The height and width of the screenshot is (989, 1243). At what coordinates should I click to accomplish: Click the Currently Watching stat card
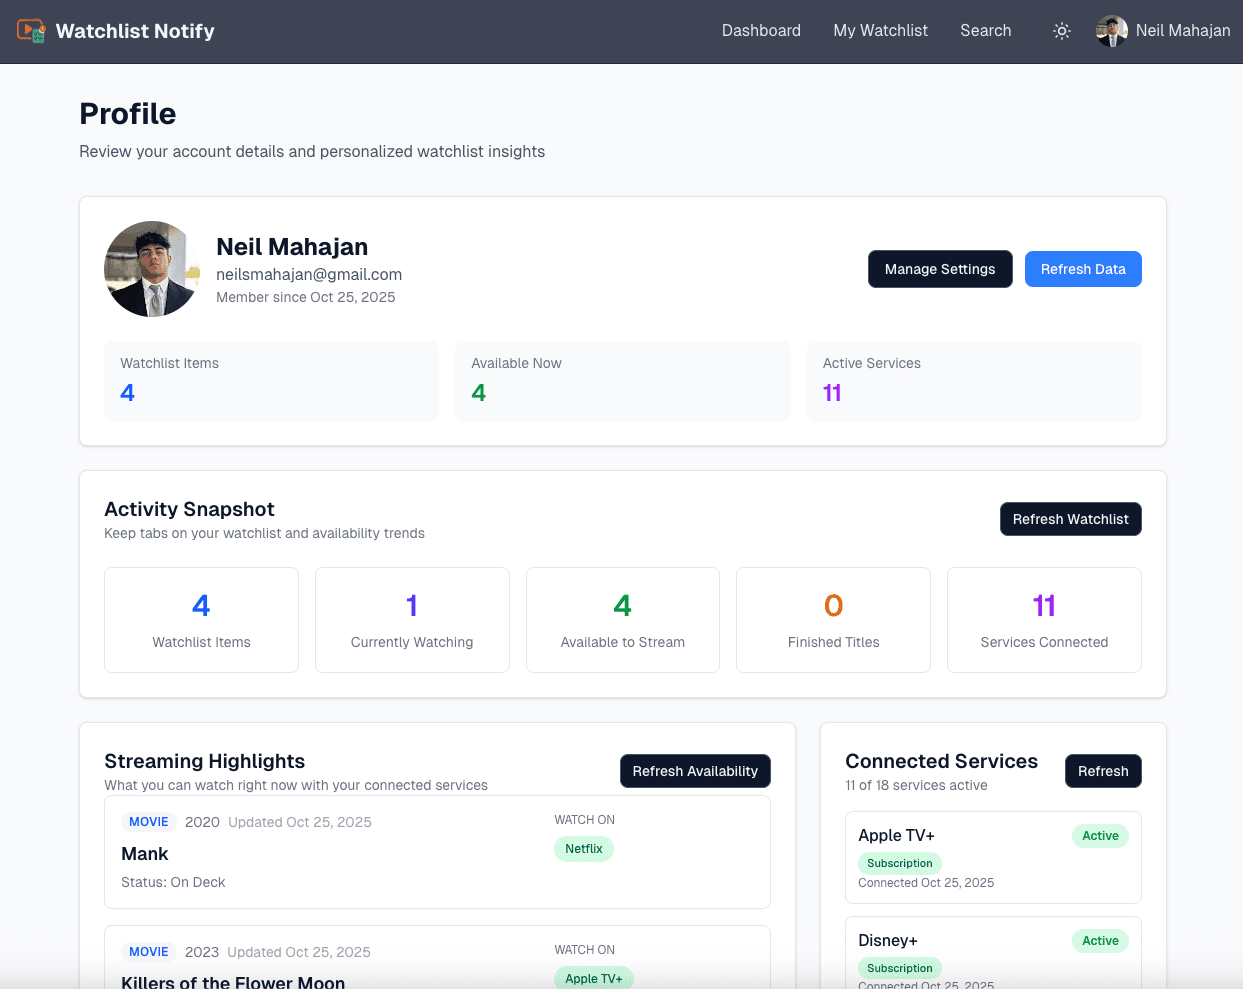(412, 620)
